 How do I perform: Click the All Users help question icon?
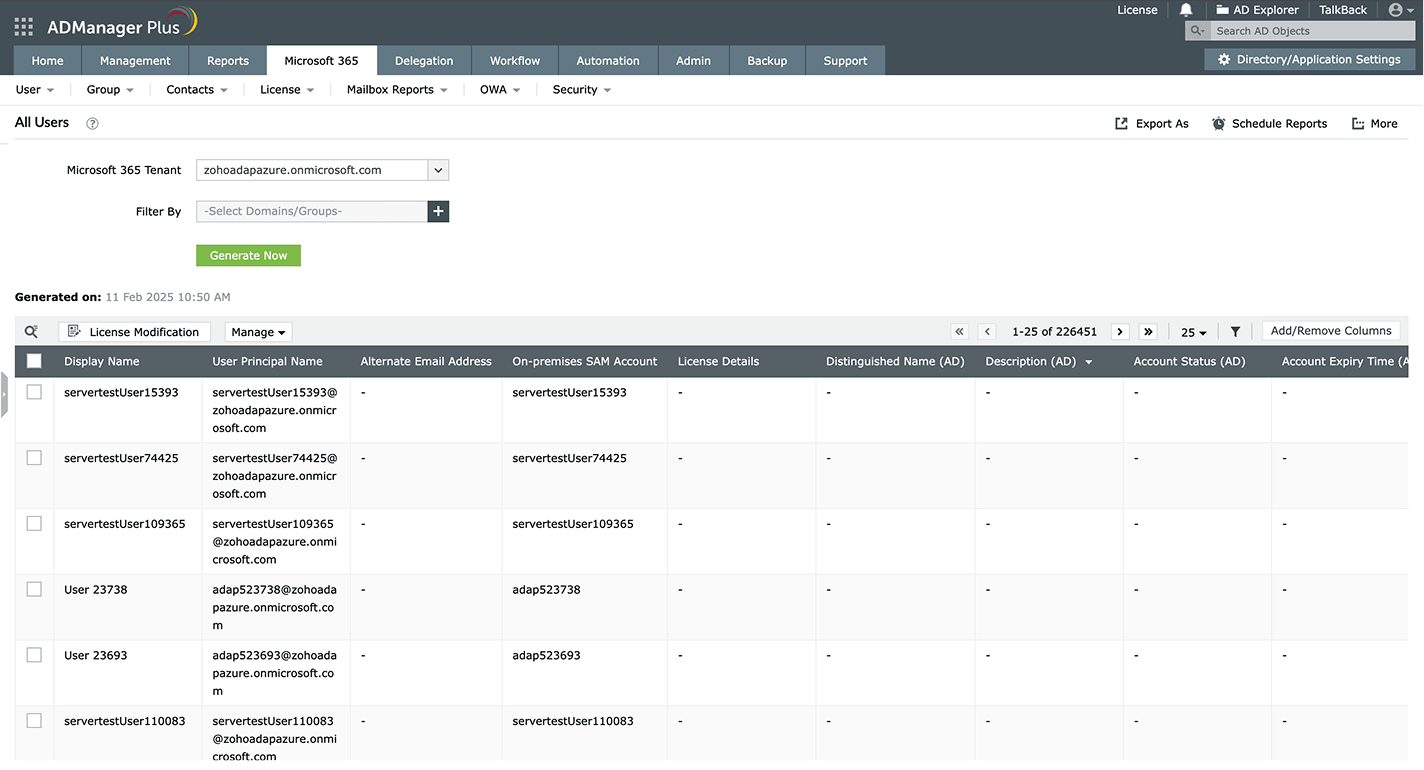click(x=92, y=124)
